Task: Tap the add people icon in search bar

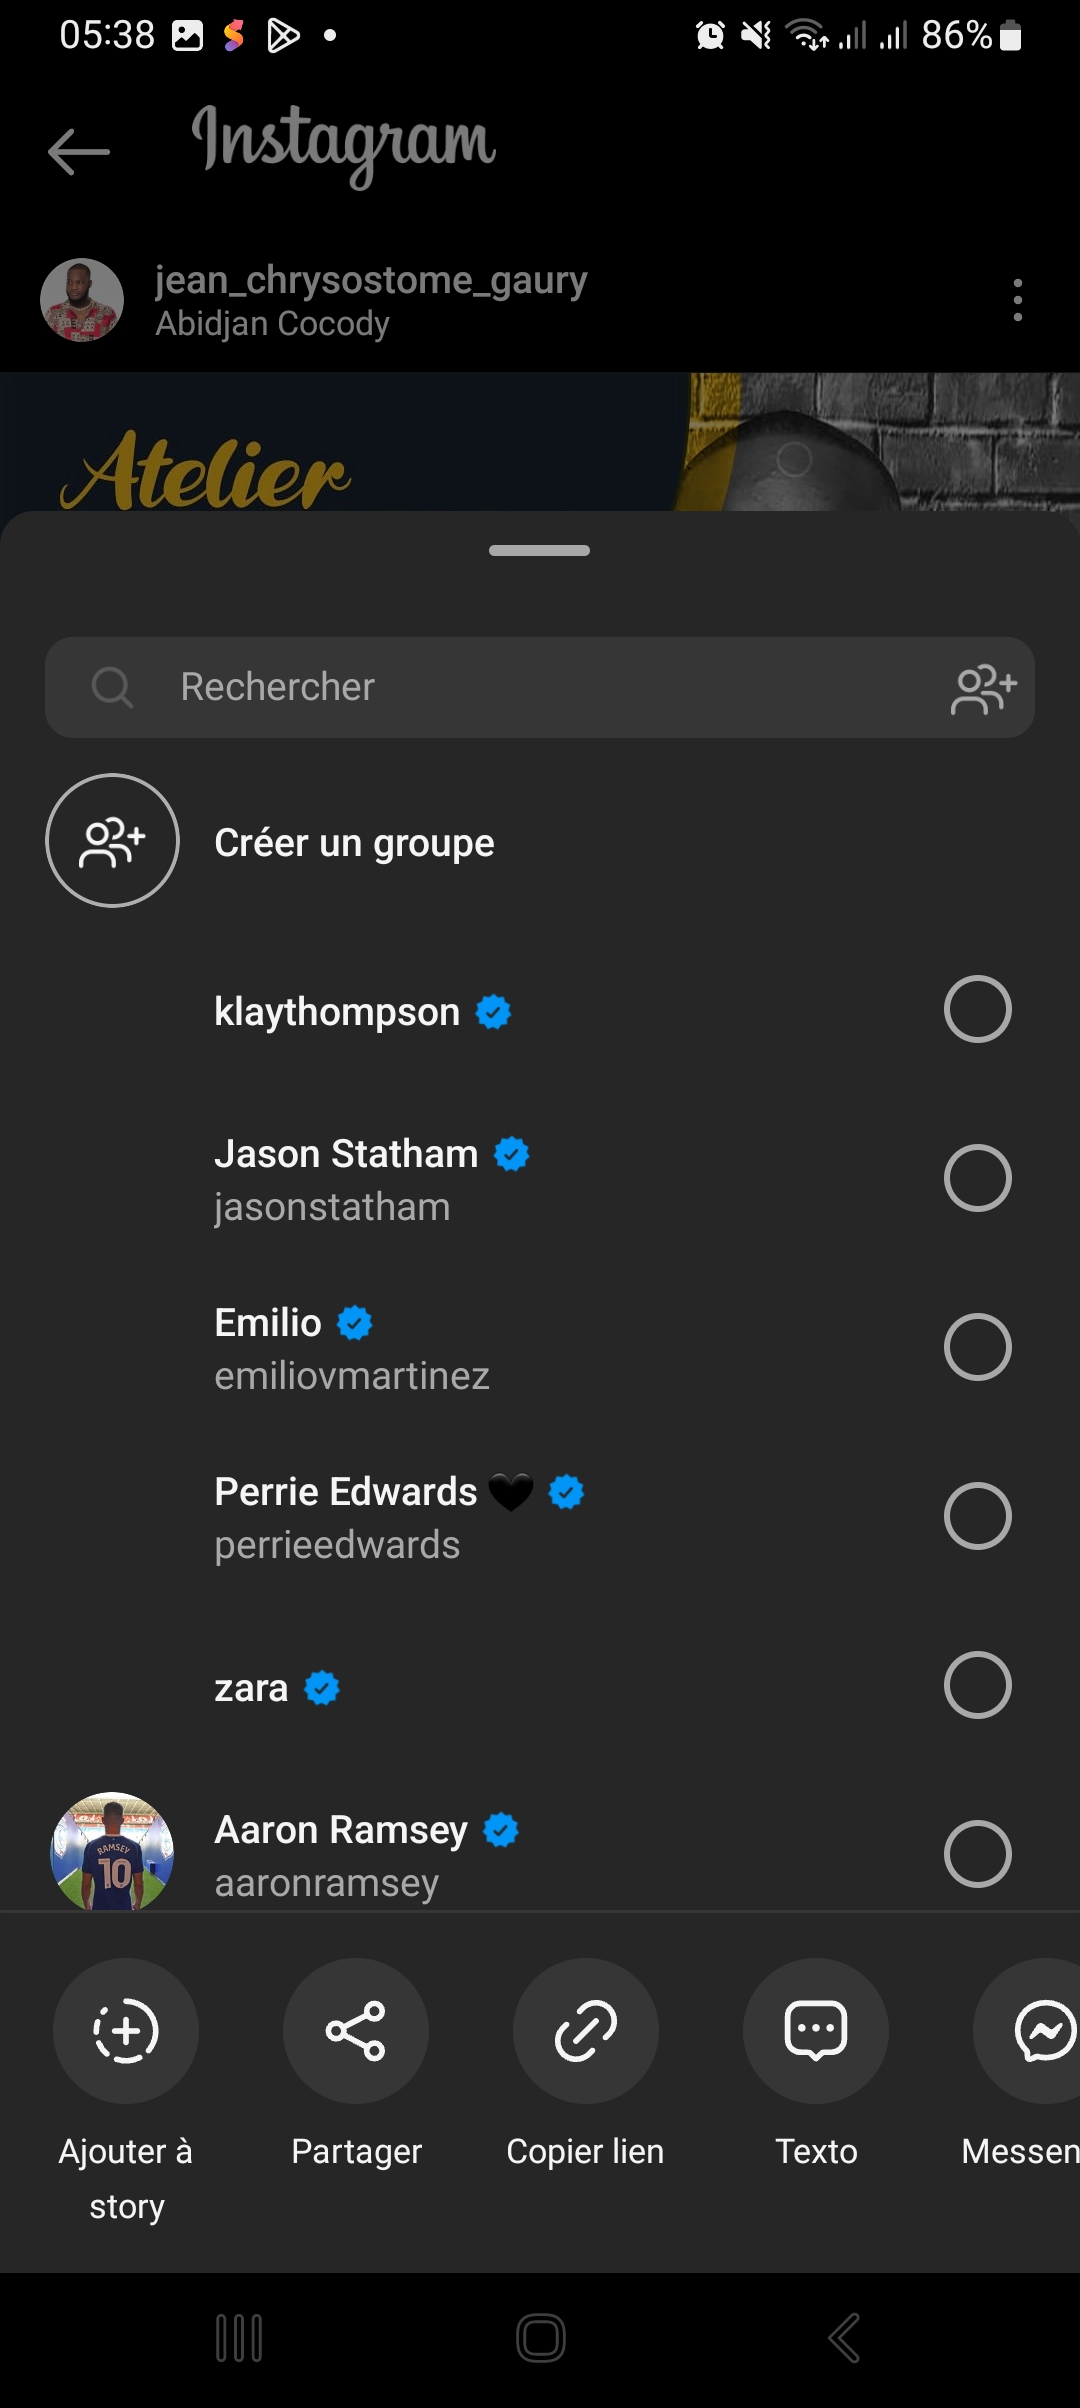Action: click(x=984, y=689)
